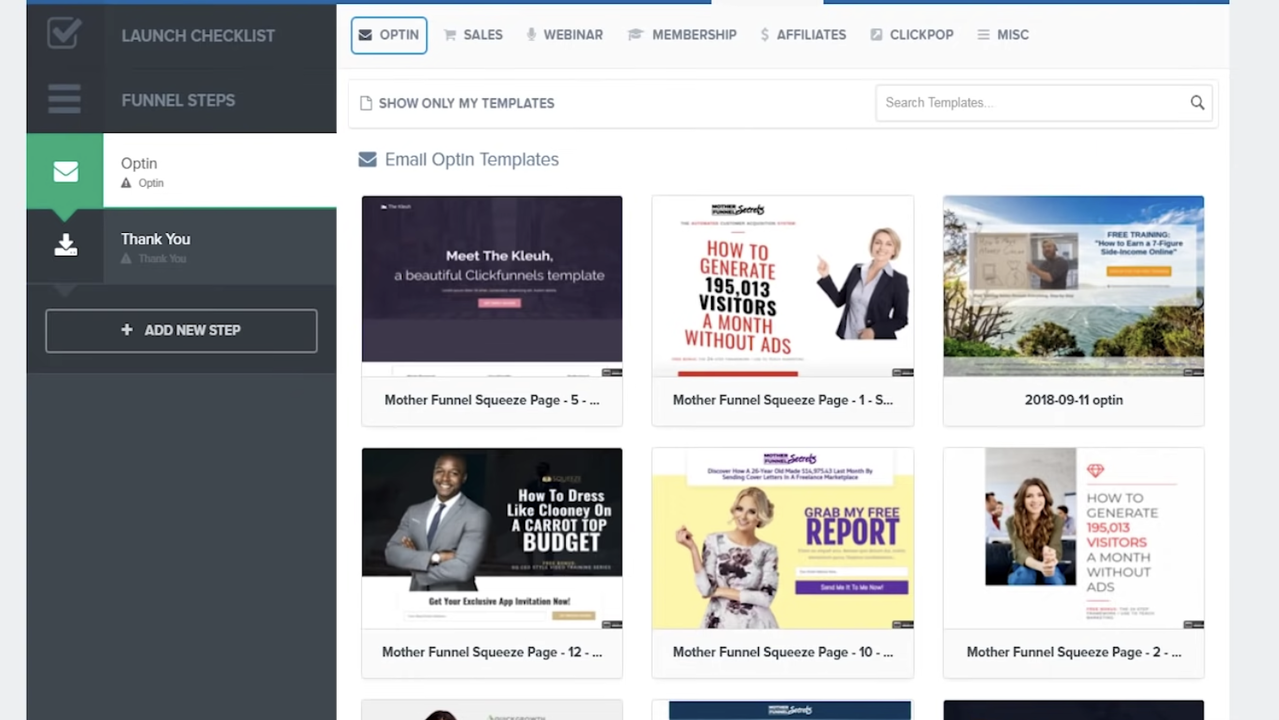The image size is (1279, 720).
Task: Click the ADD NEW STEP button
Action: [181, 330]
